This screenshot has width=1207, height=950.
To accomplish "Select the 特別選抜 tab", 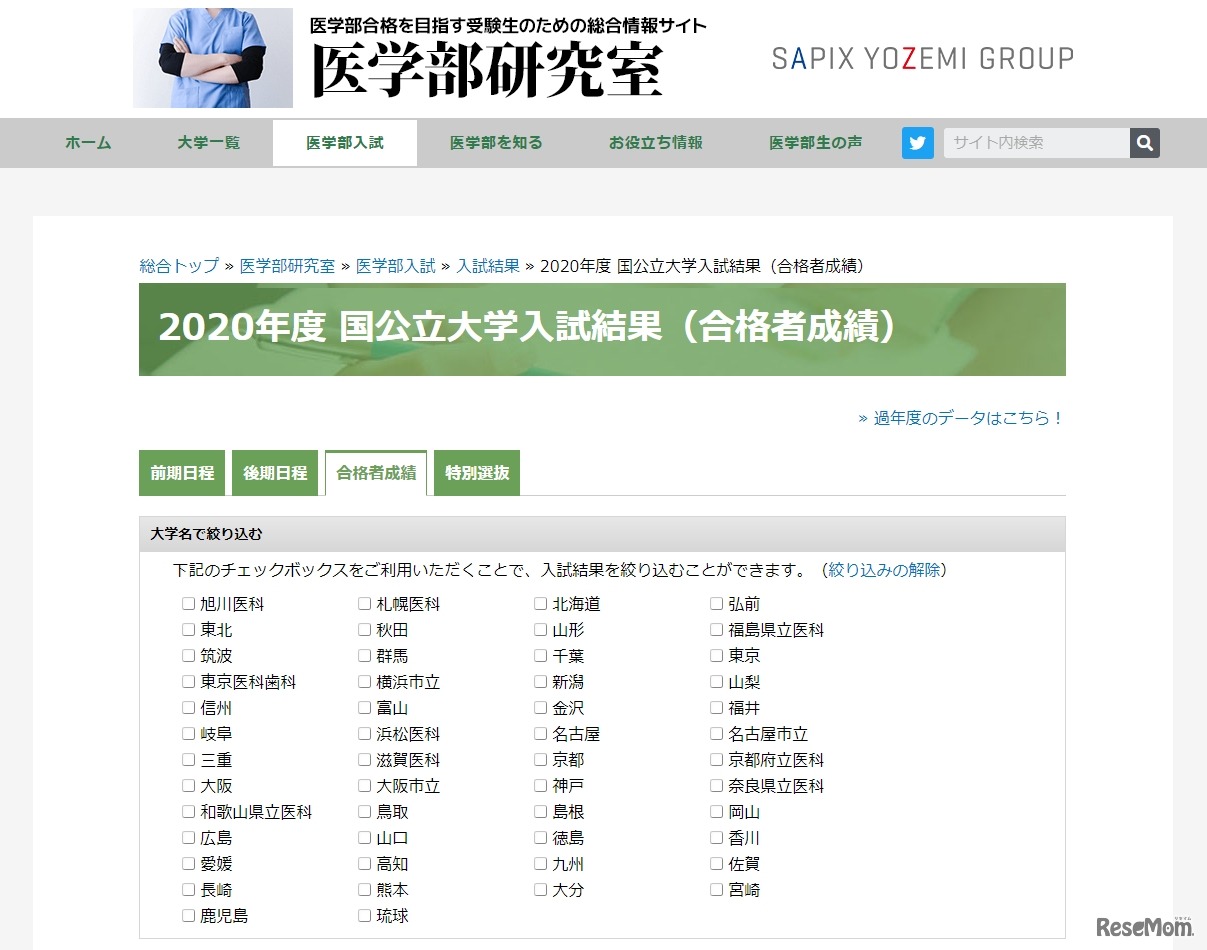I will pyautogui.click(x=476, y=472).
